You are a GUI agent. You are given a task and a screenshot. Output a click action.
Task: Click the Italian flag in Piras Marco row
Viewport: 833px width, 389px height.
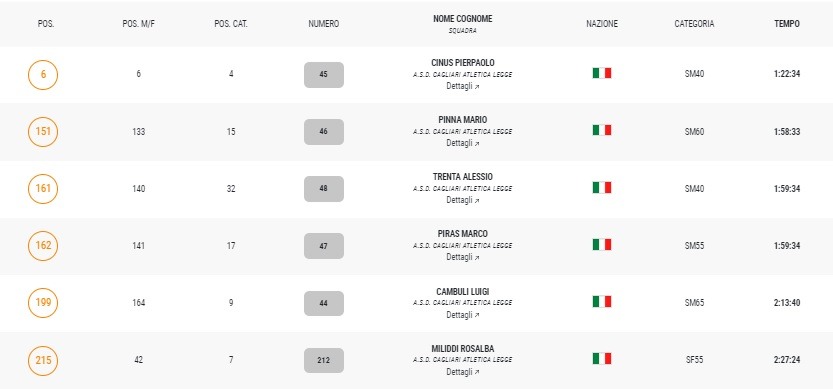(602, 244)
